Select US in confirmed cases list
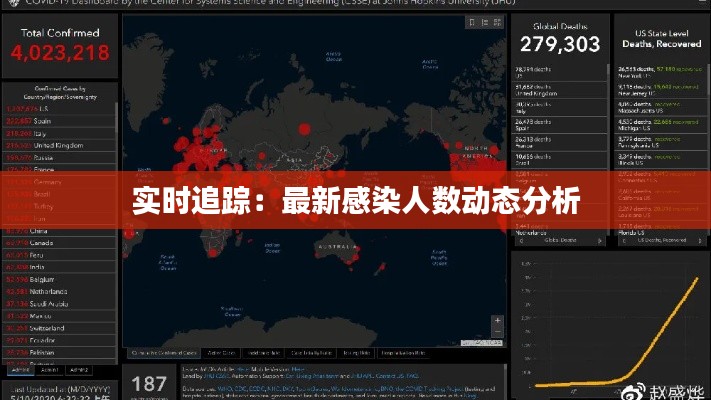This screenshot has height=400, width=711. 59,109
